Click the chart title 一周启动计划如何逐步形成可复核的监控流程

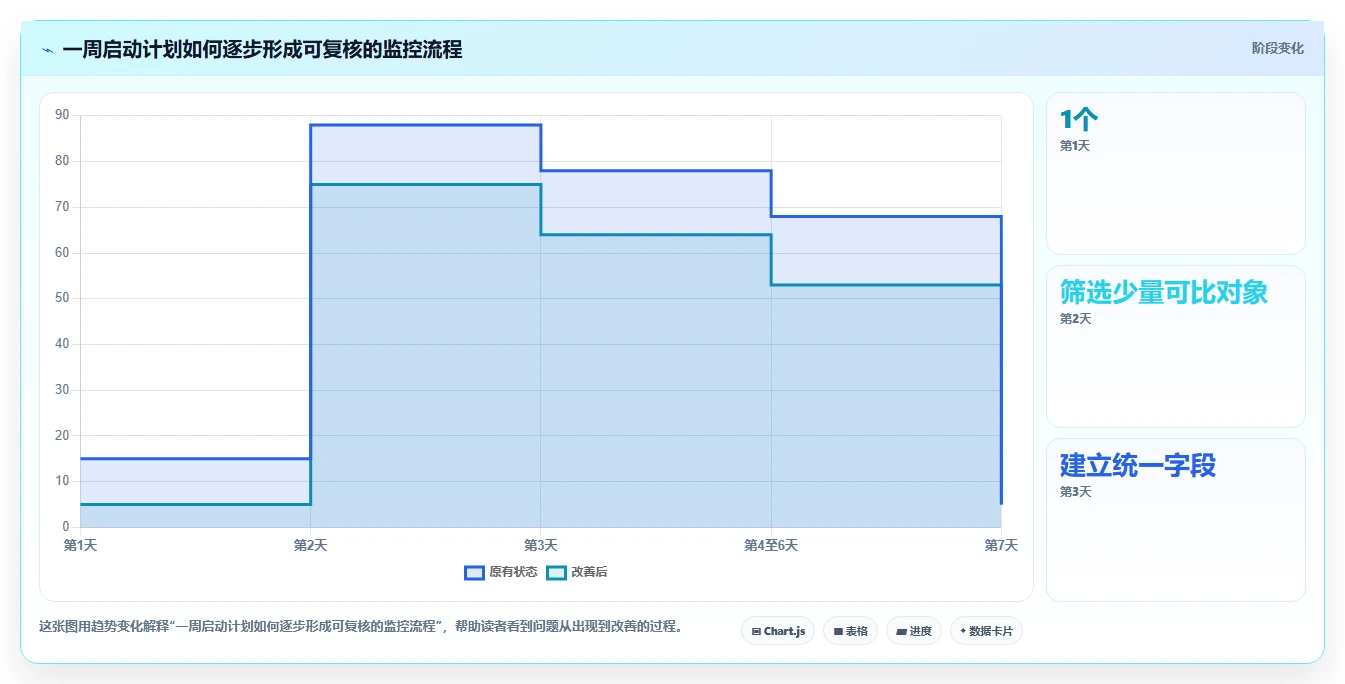tap(262, 50)
